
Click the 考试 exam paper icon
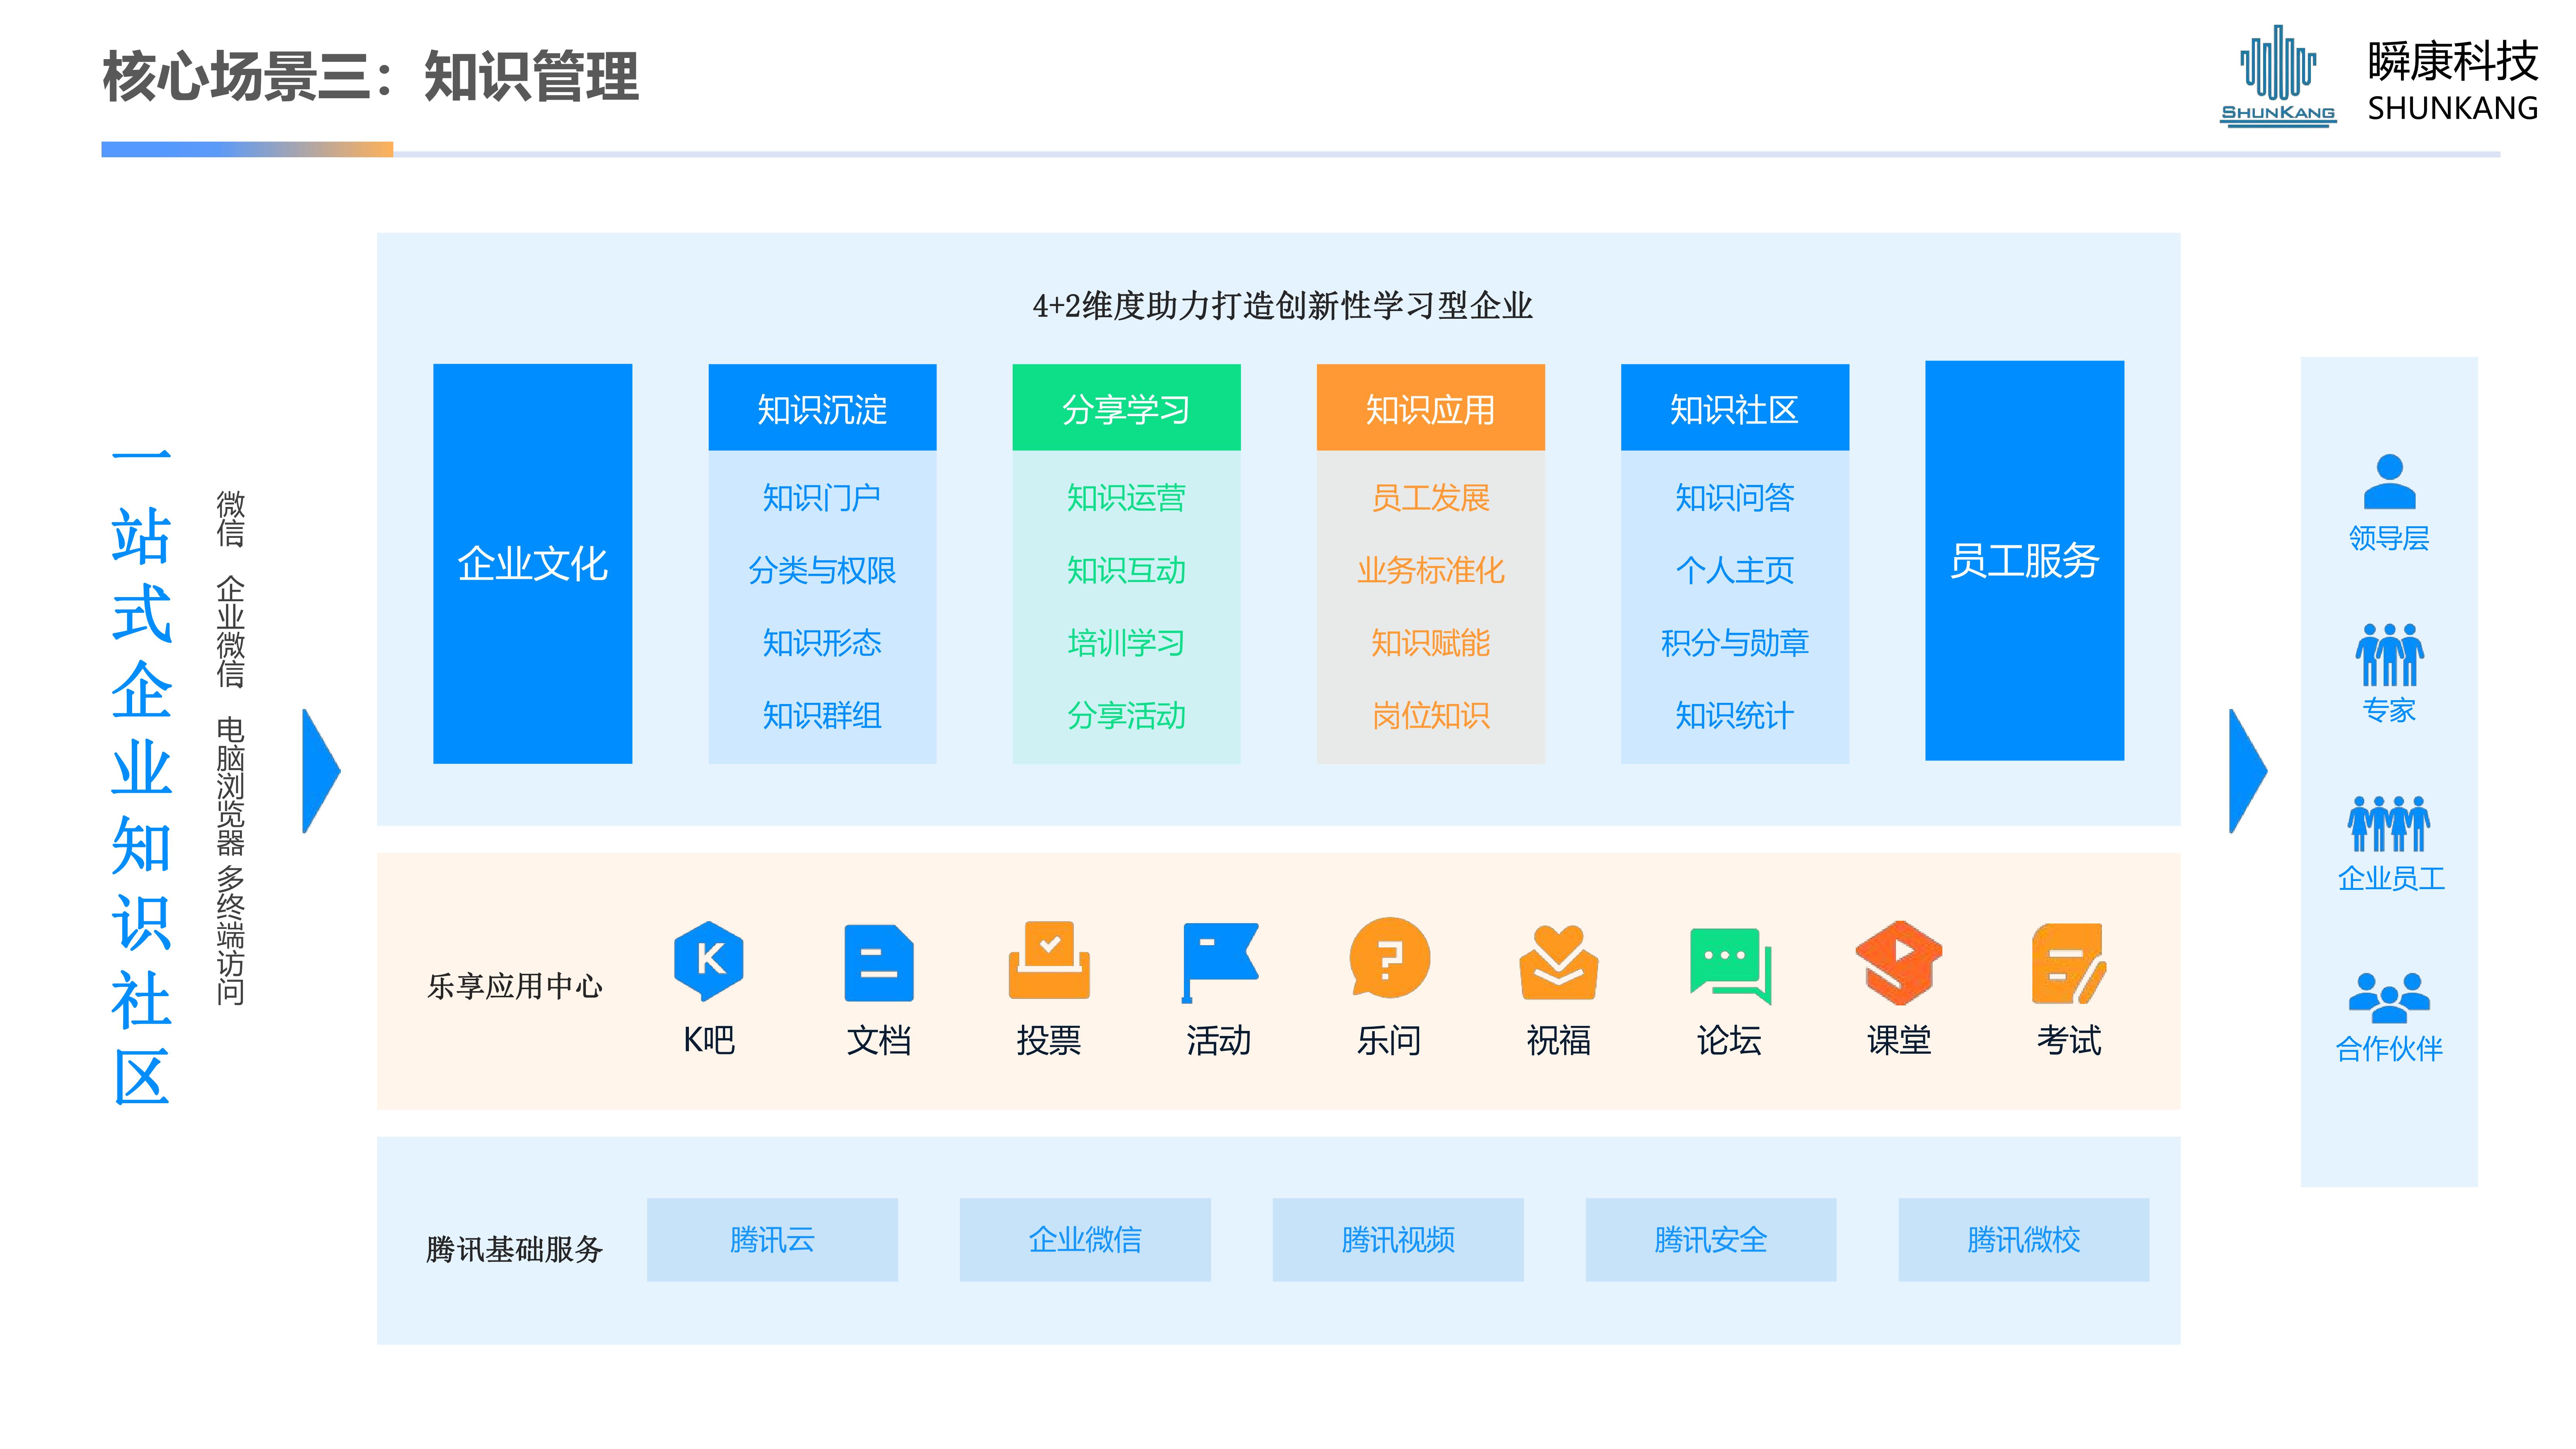(x=2069, y=963)
